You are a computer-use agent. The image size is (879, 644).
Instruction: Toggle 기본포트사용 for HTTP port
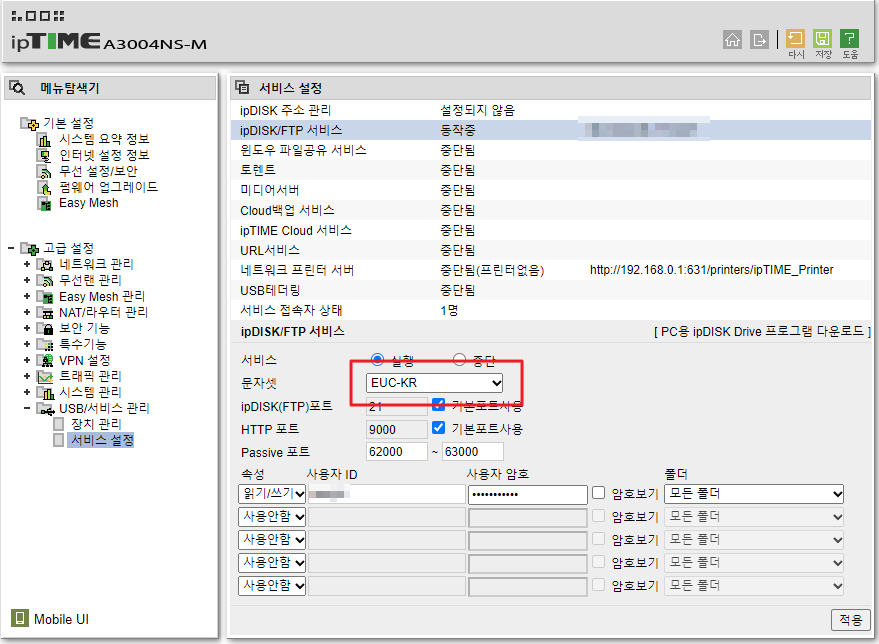438,428
